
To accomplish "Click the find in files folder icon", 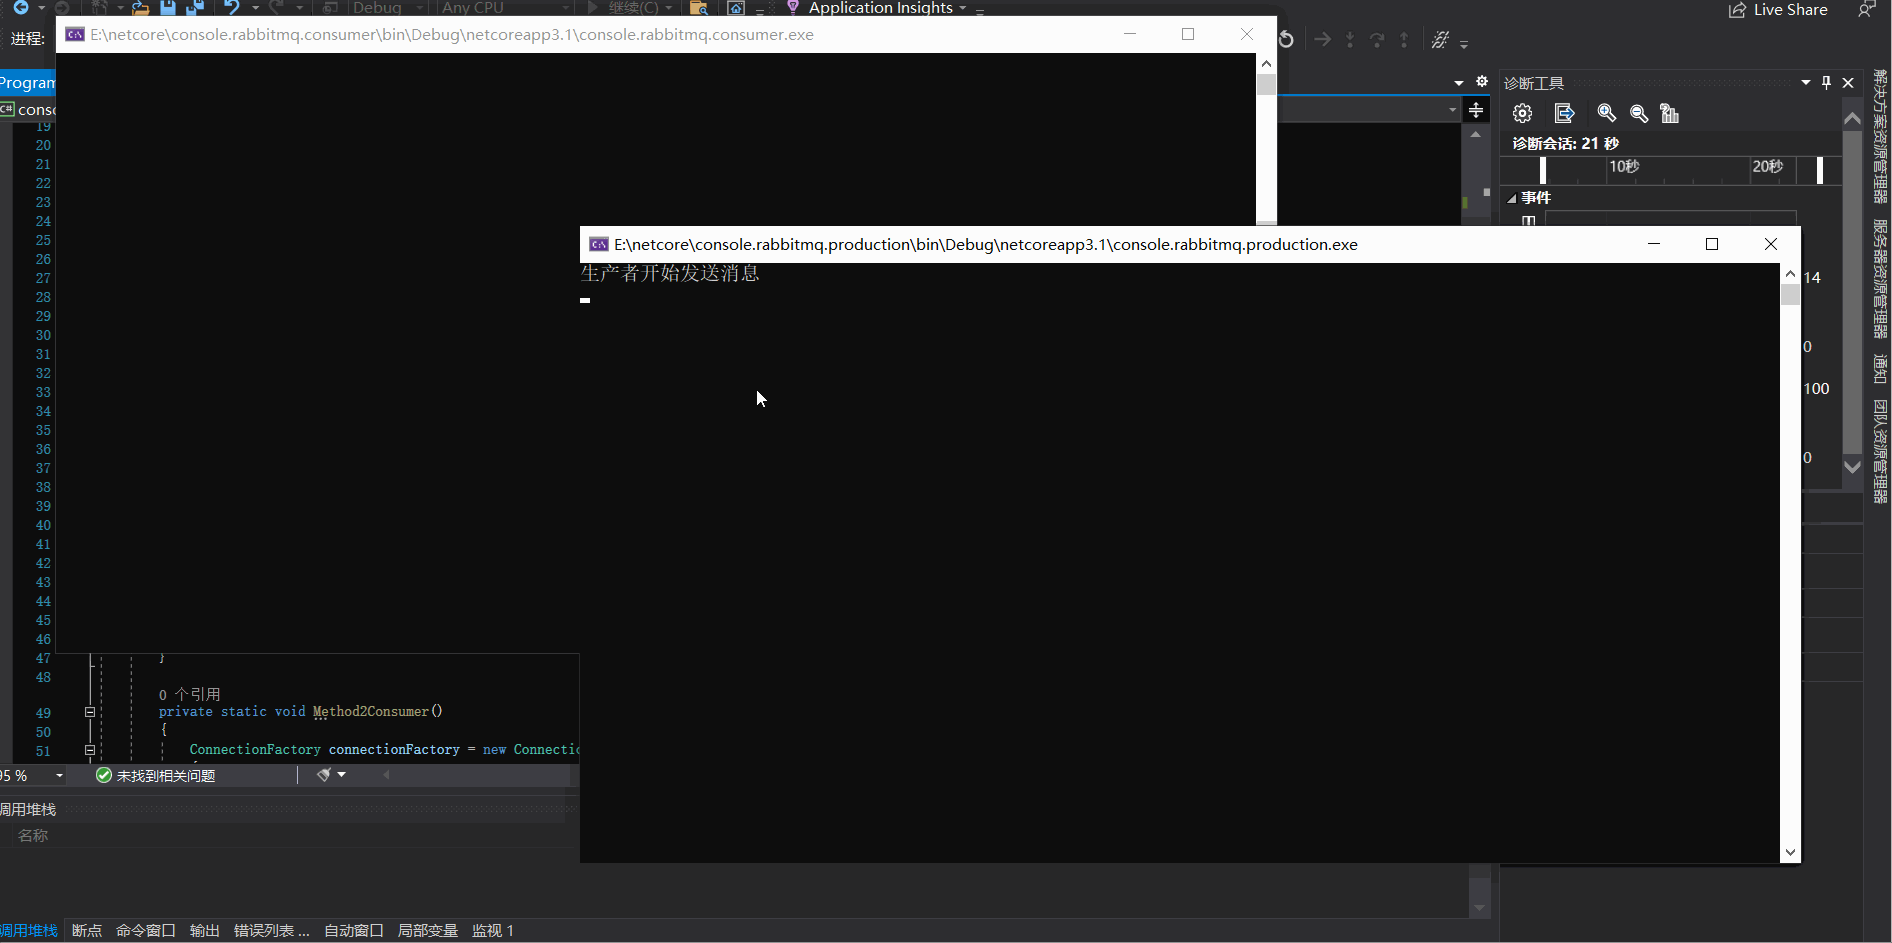I will tap(699, 8).
